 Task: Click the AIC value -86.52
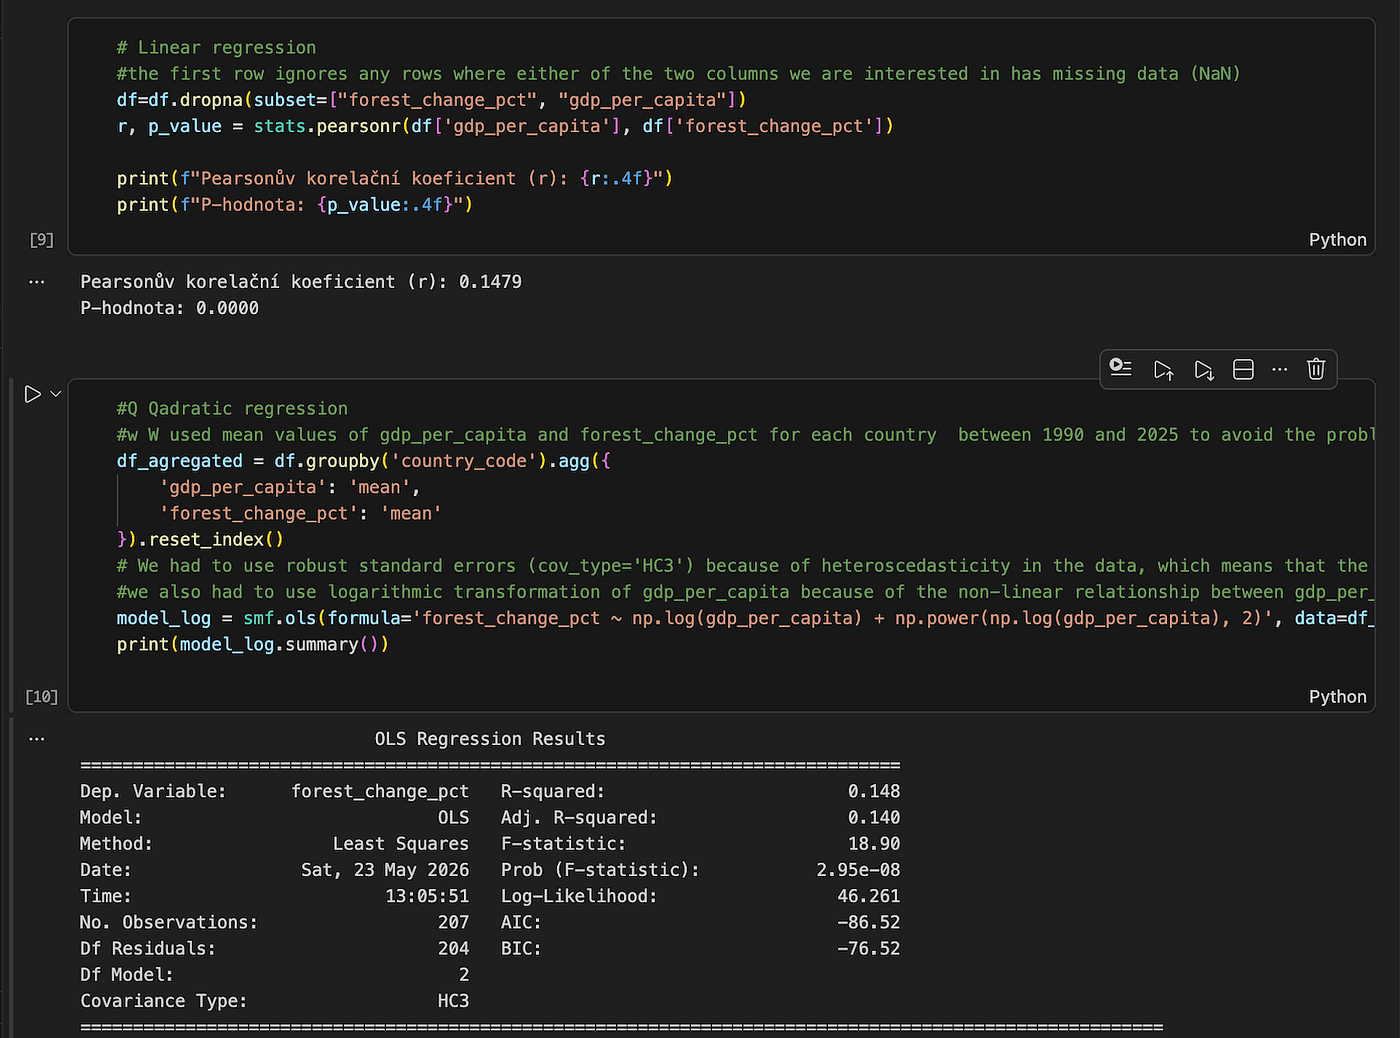868,922
